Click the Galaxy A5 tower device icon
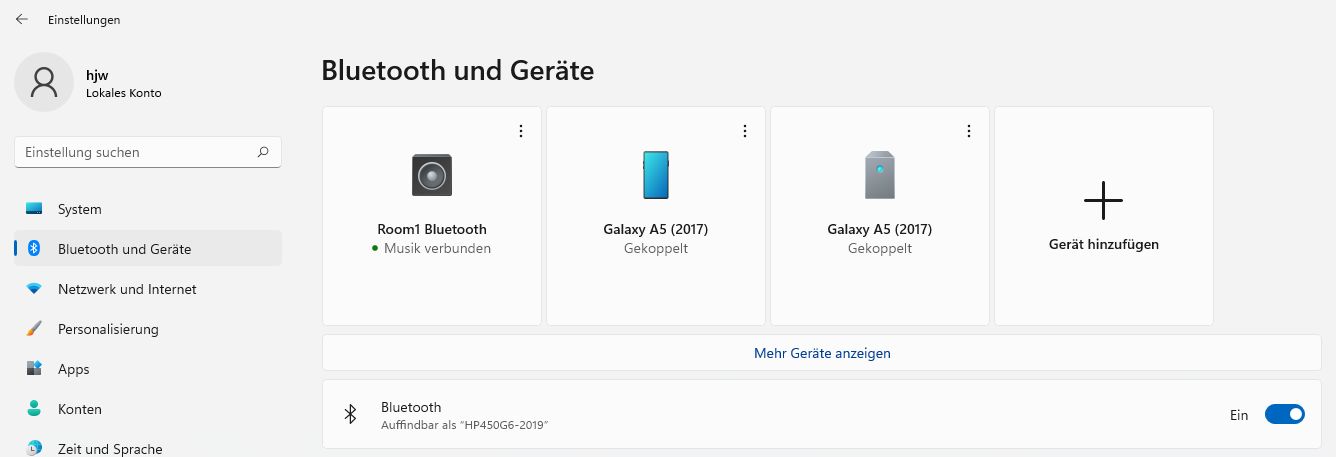Image resolution: width=1336 pixels, height=457 pixels. pos(880,175)
